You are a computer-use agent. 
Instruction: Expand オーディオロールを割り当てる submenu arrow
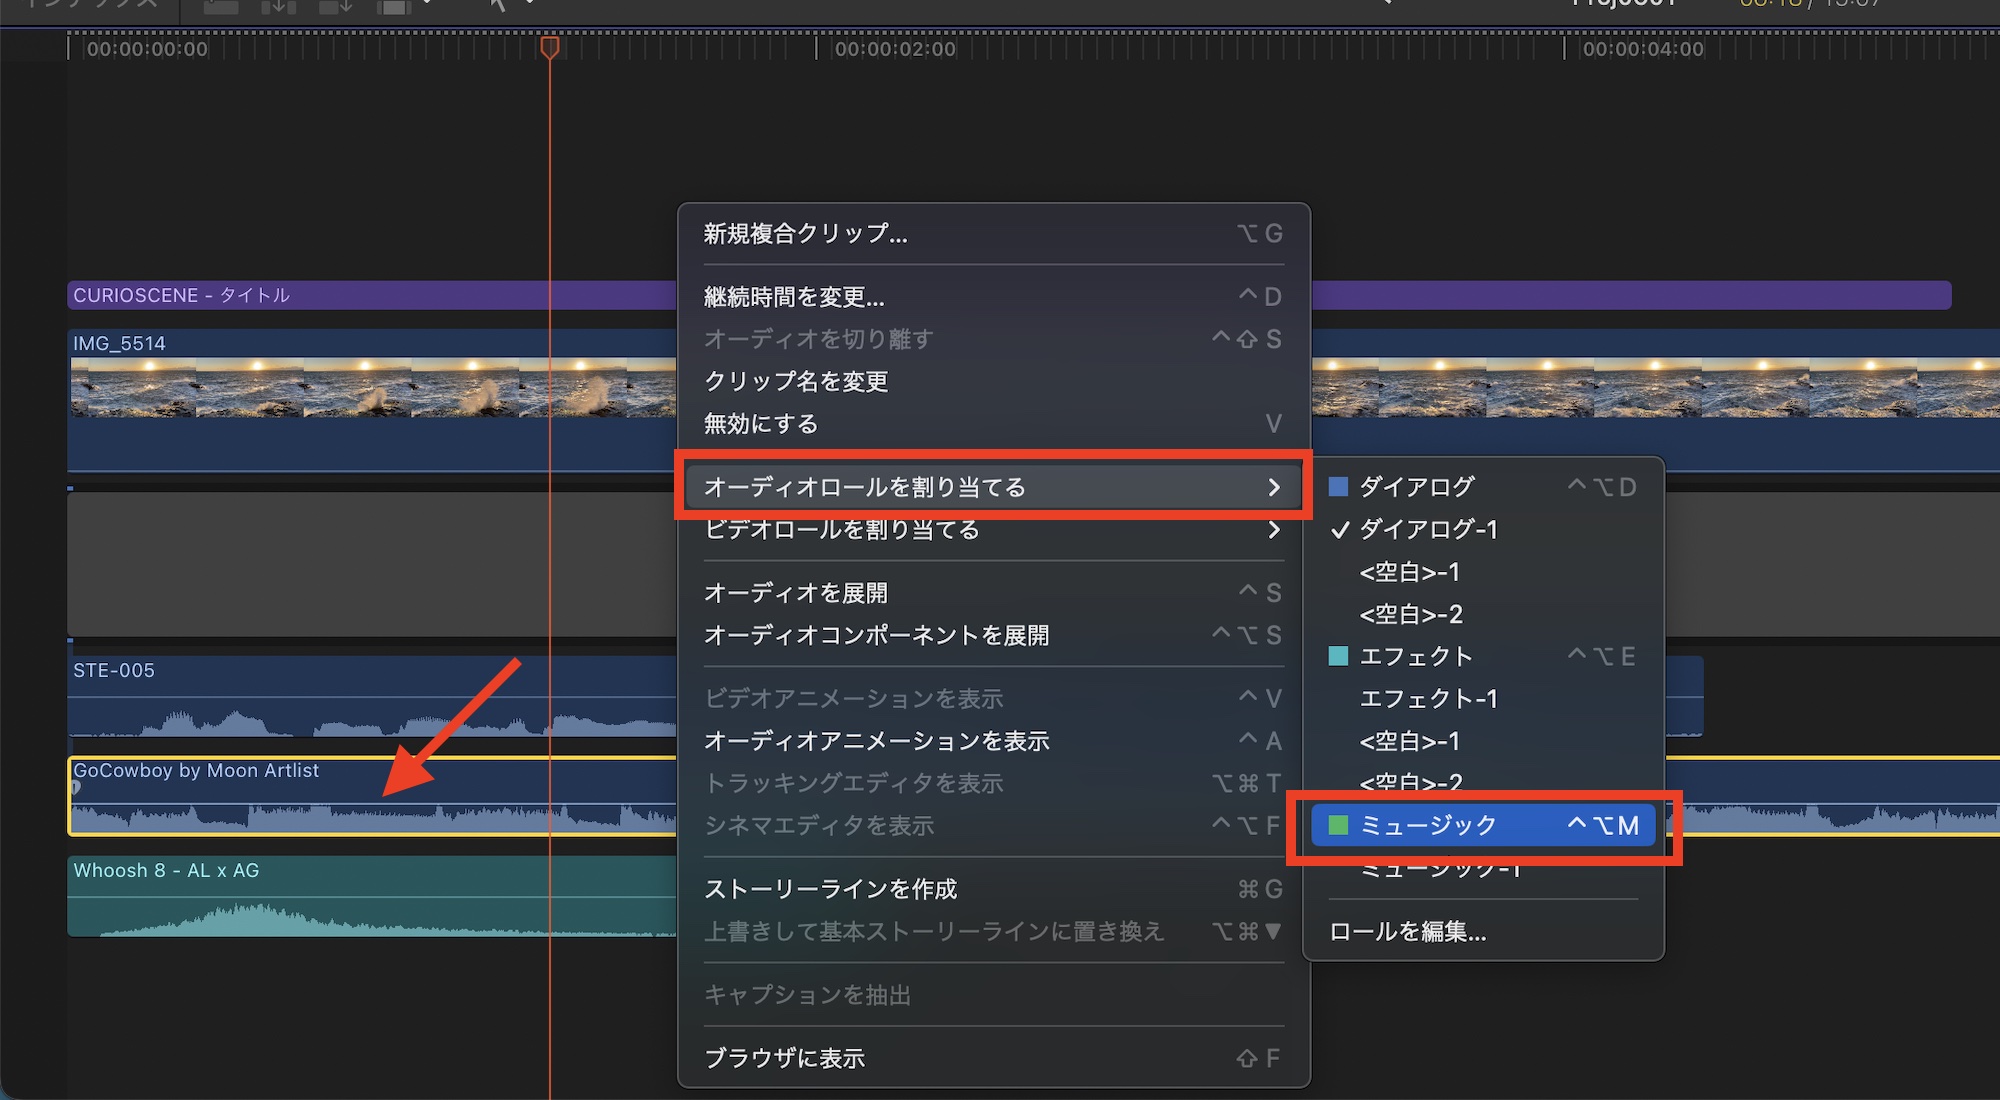[x=1273, y=487]
